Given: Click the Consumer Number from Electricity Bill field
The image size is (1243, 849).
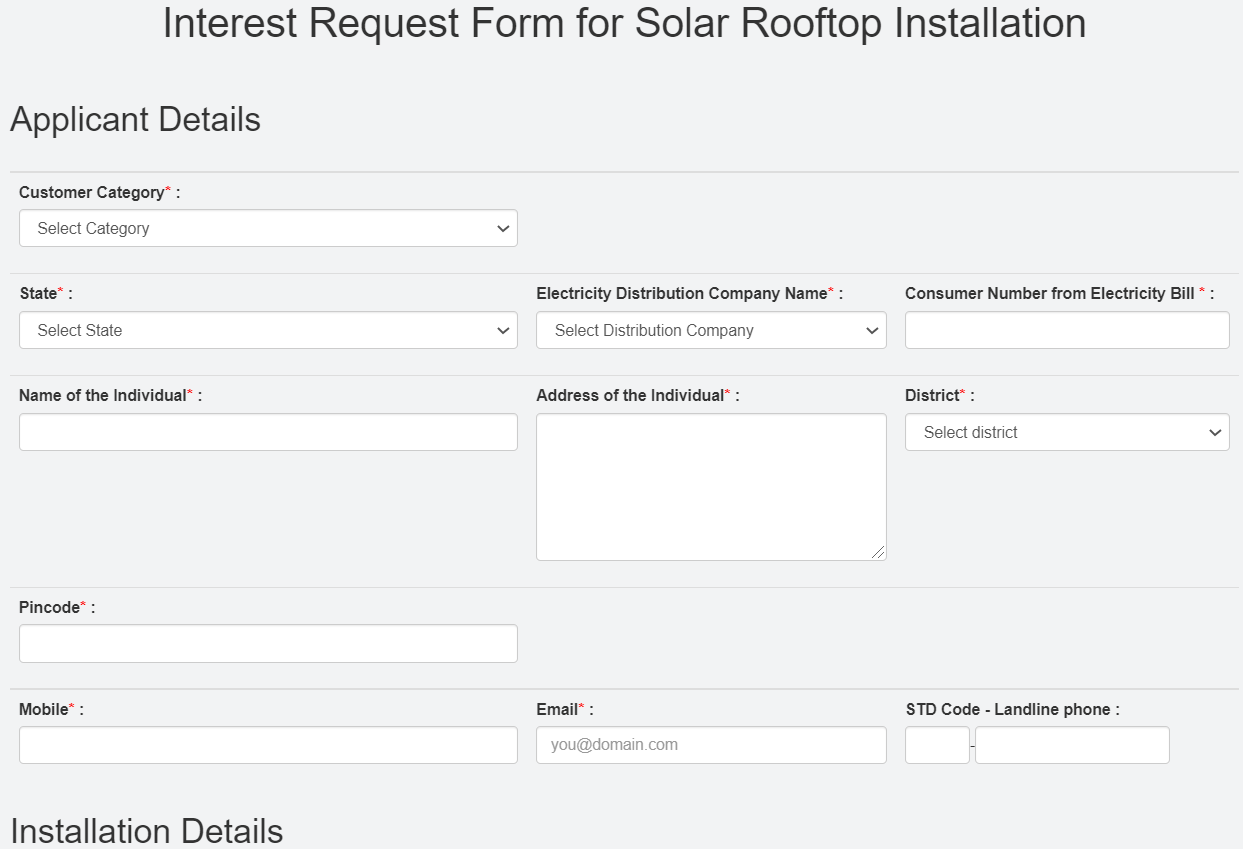Looking at the screenshot, I should [x=1066, y=330].
